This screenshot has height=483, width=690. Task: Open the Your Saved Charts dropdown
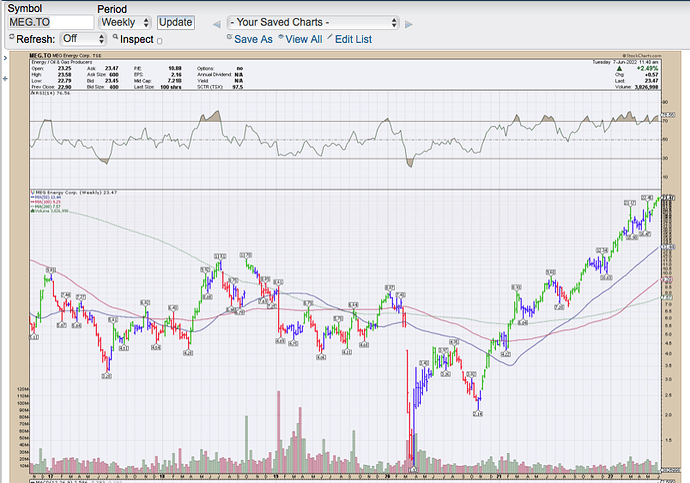[x=313, y=22]
